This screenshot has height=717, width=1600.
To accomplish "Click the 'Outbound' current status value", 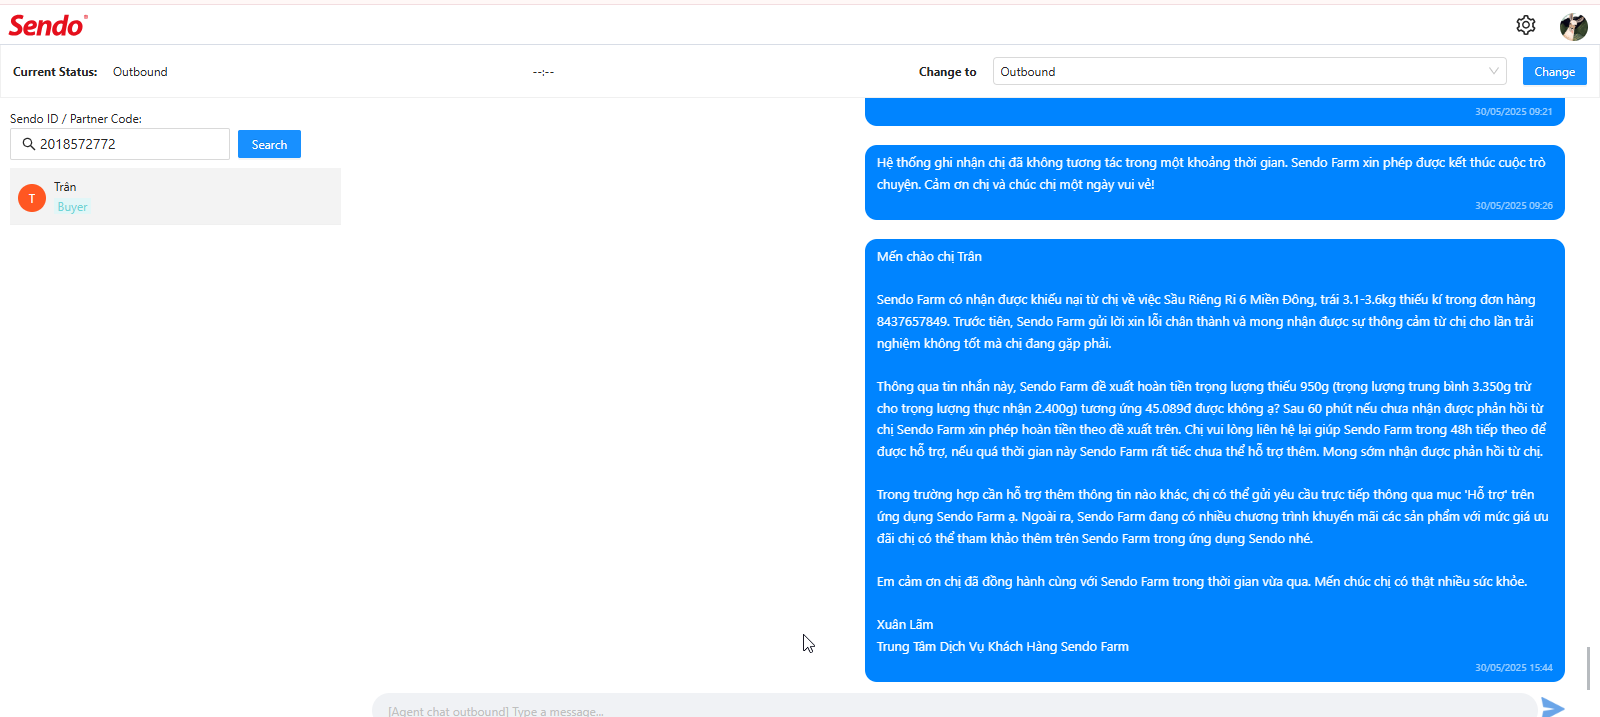I will tap(140, 72).
